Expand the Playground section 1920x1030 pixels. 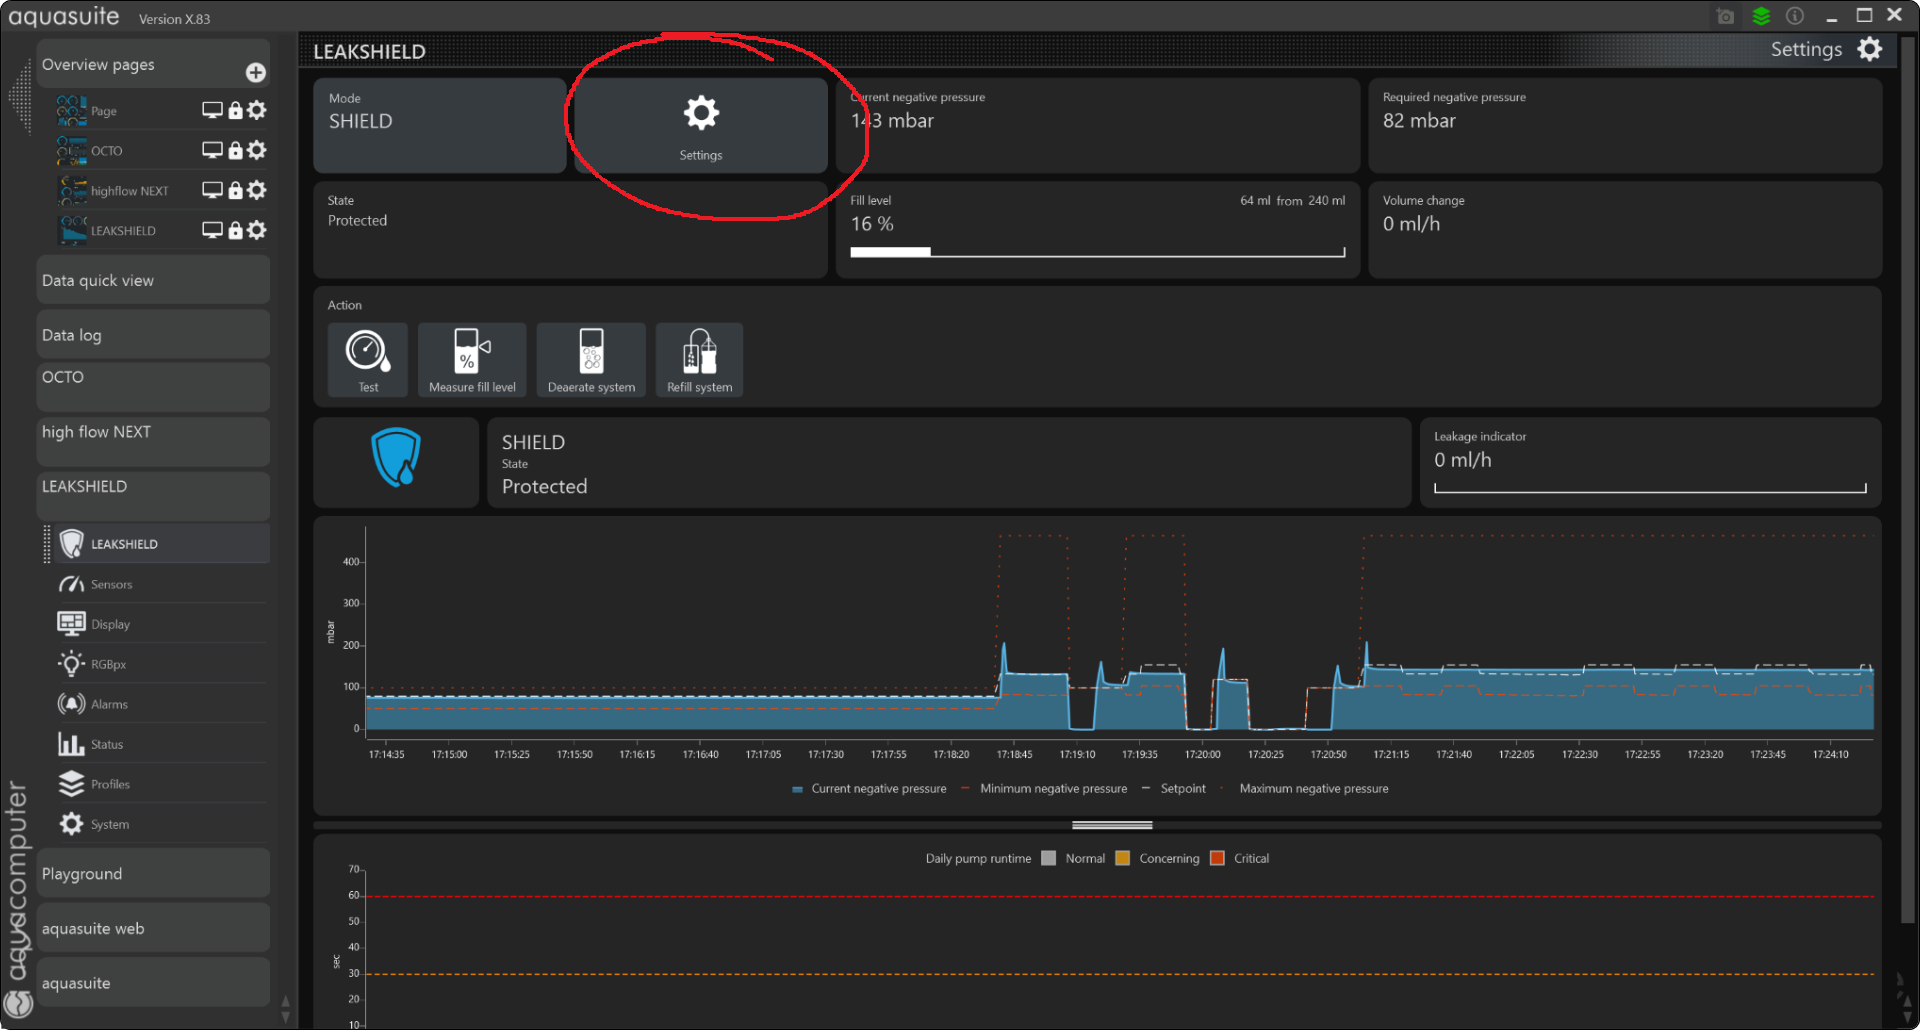pyautogui.click(x=153, y=873)
